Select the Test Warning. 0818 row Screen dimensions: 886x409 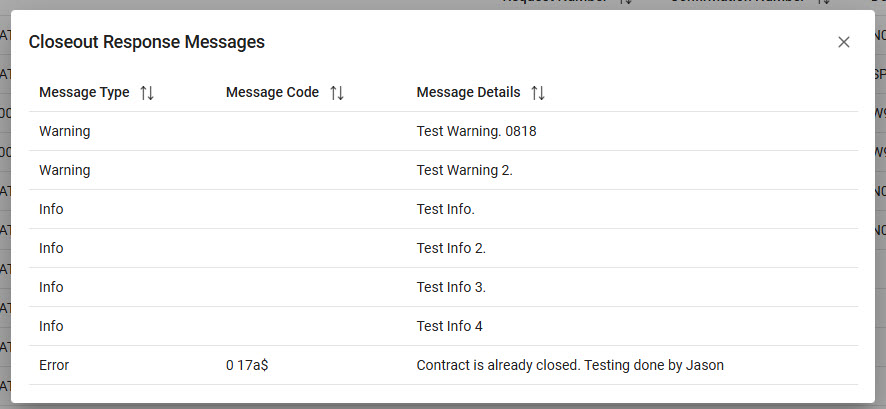point(476,131)
